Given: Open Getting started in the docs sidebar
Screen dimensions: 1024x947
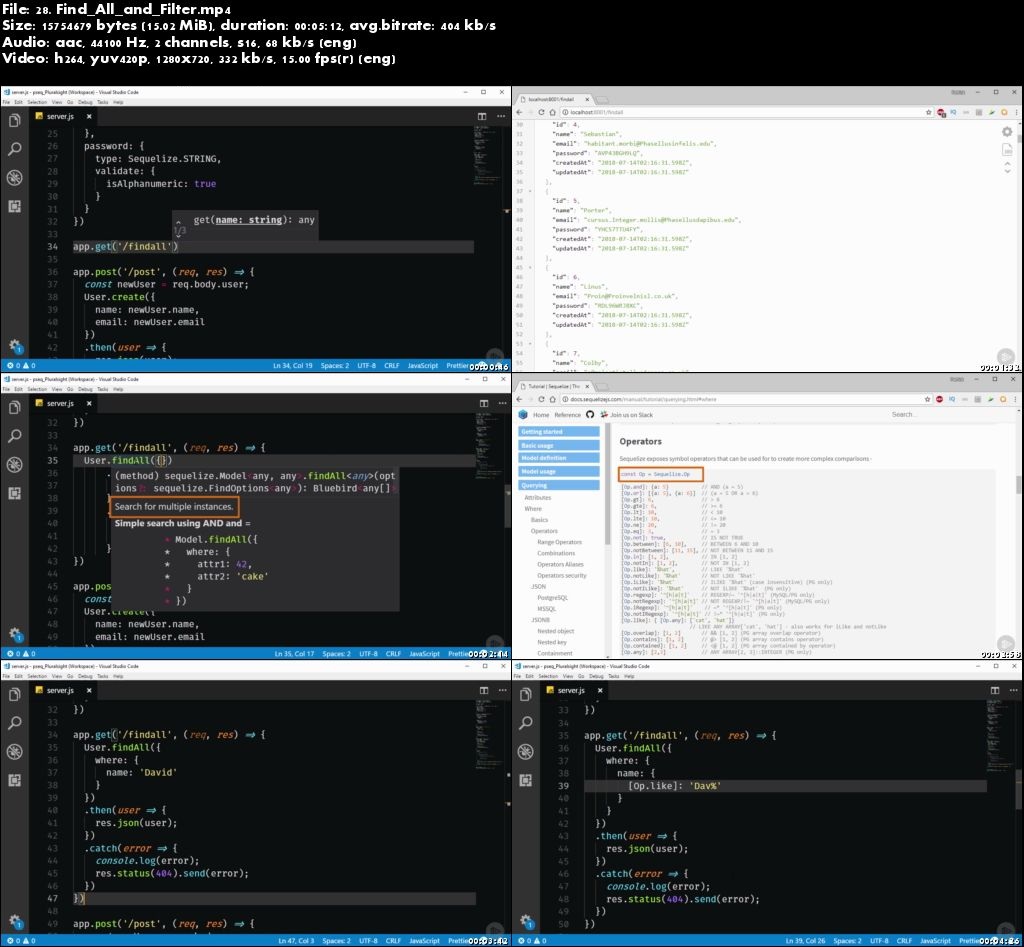Looking at the screenshot, I should [559, 432].
